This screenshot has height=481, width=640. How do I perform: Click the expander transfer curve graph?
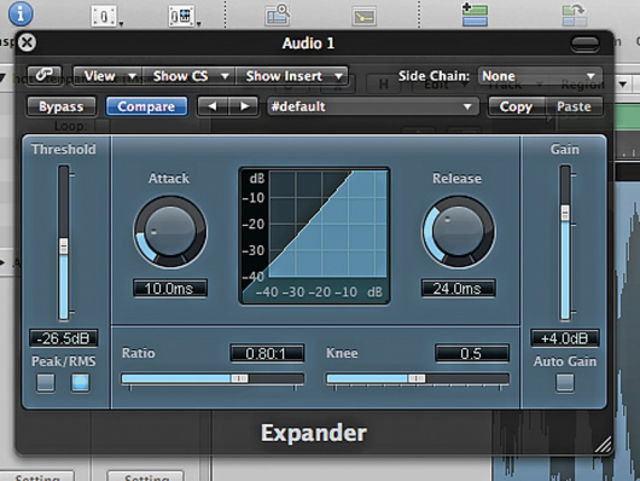coord(314,236)
